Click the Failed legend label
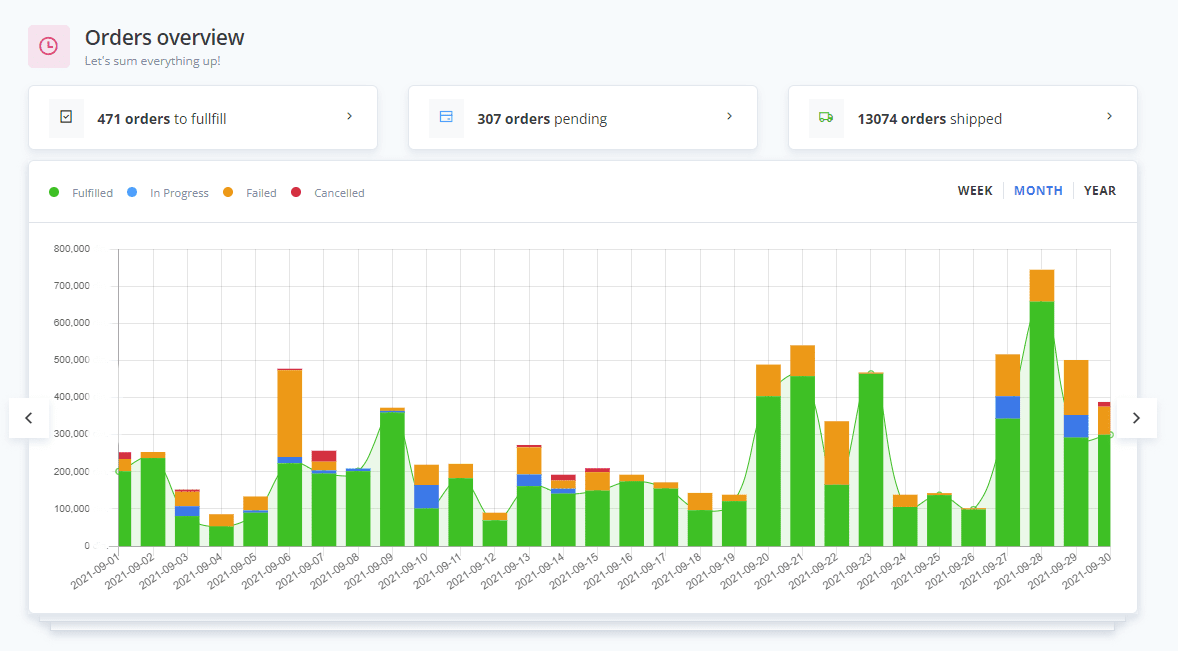 coord(261,193)
